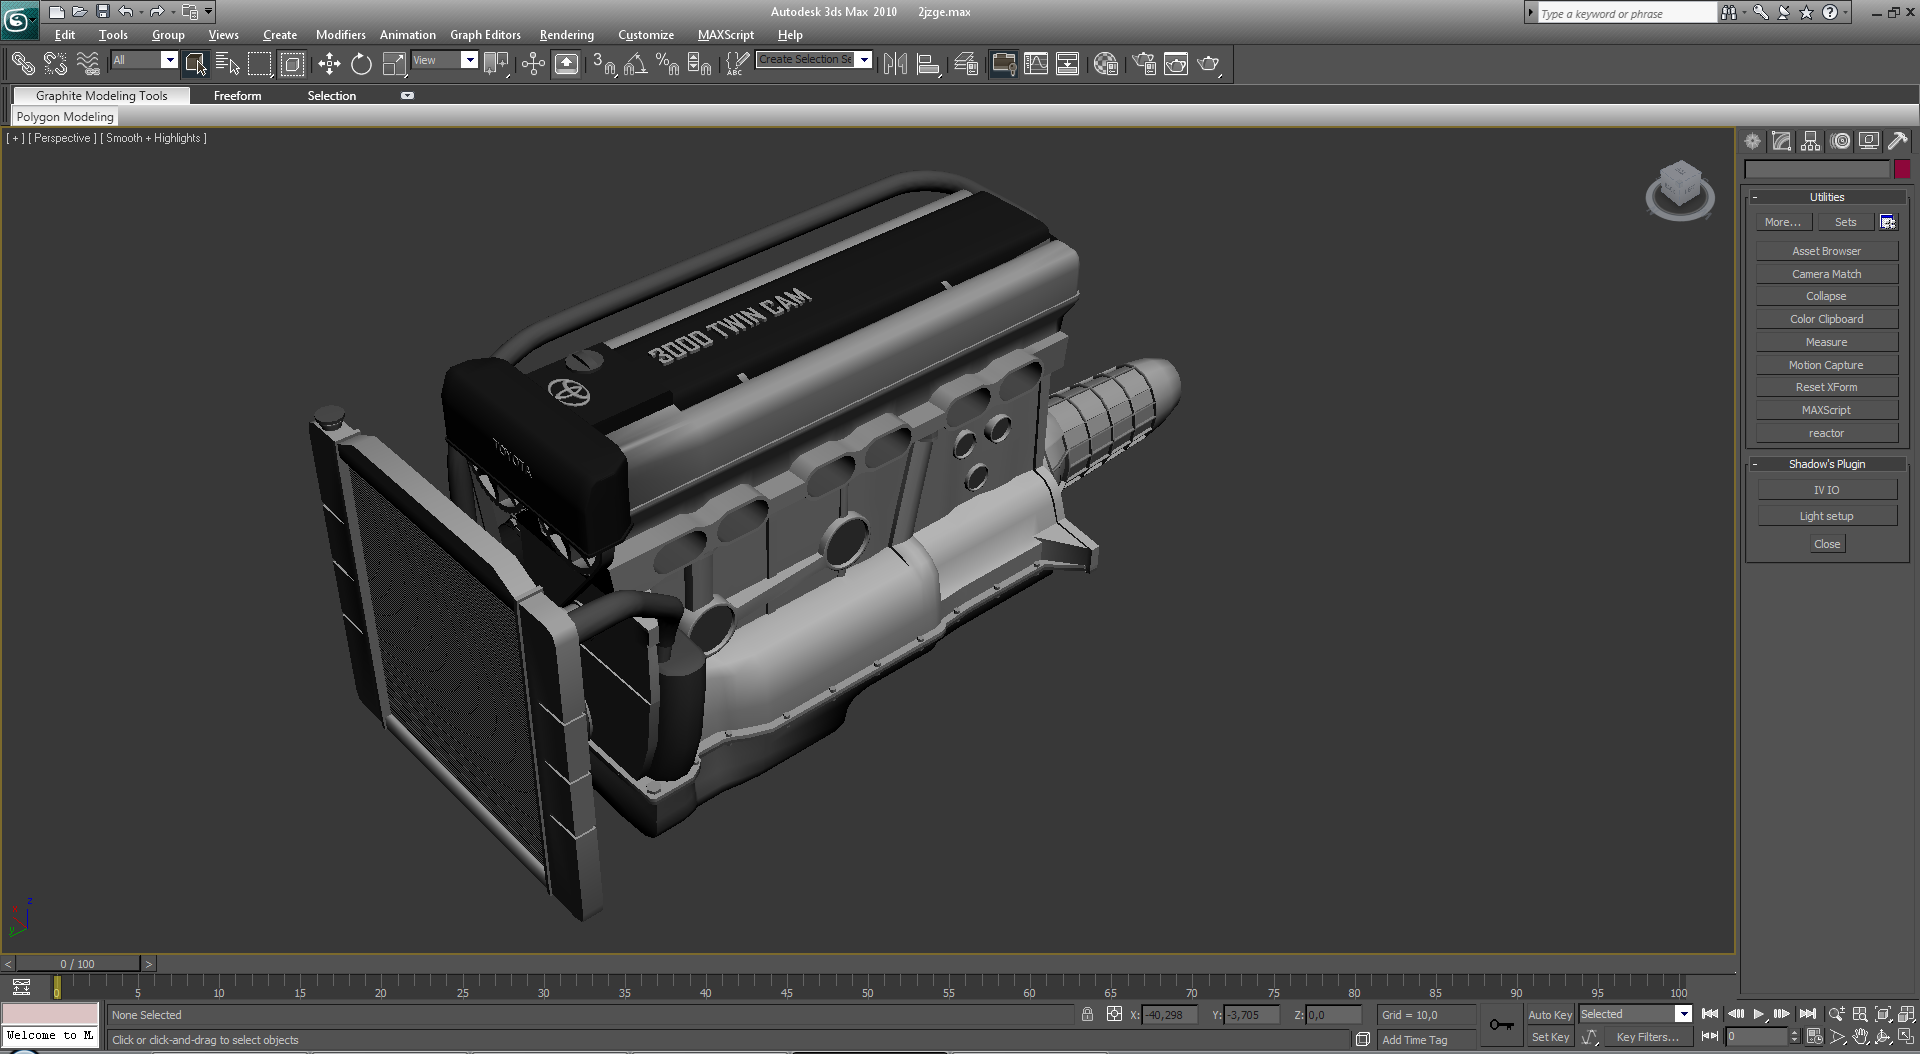Activate the Select Object tool

195,64
